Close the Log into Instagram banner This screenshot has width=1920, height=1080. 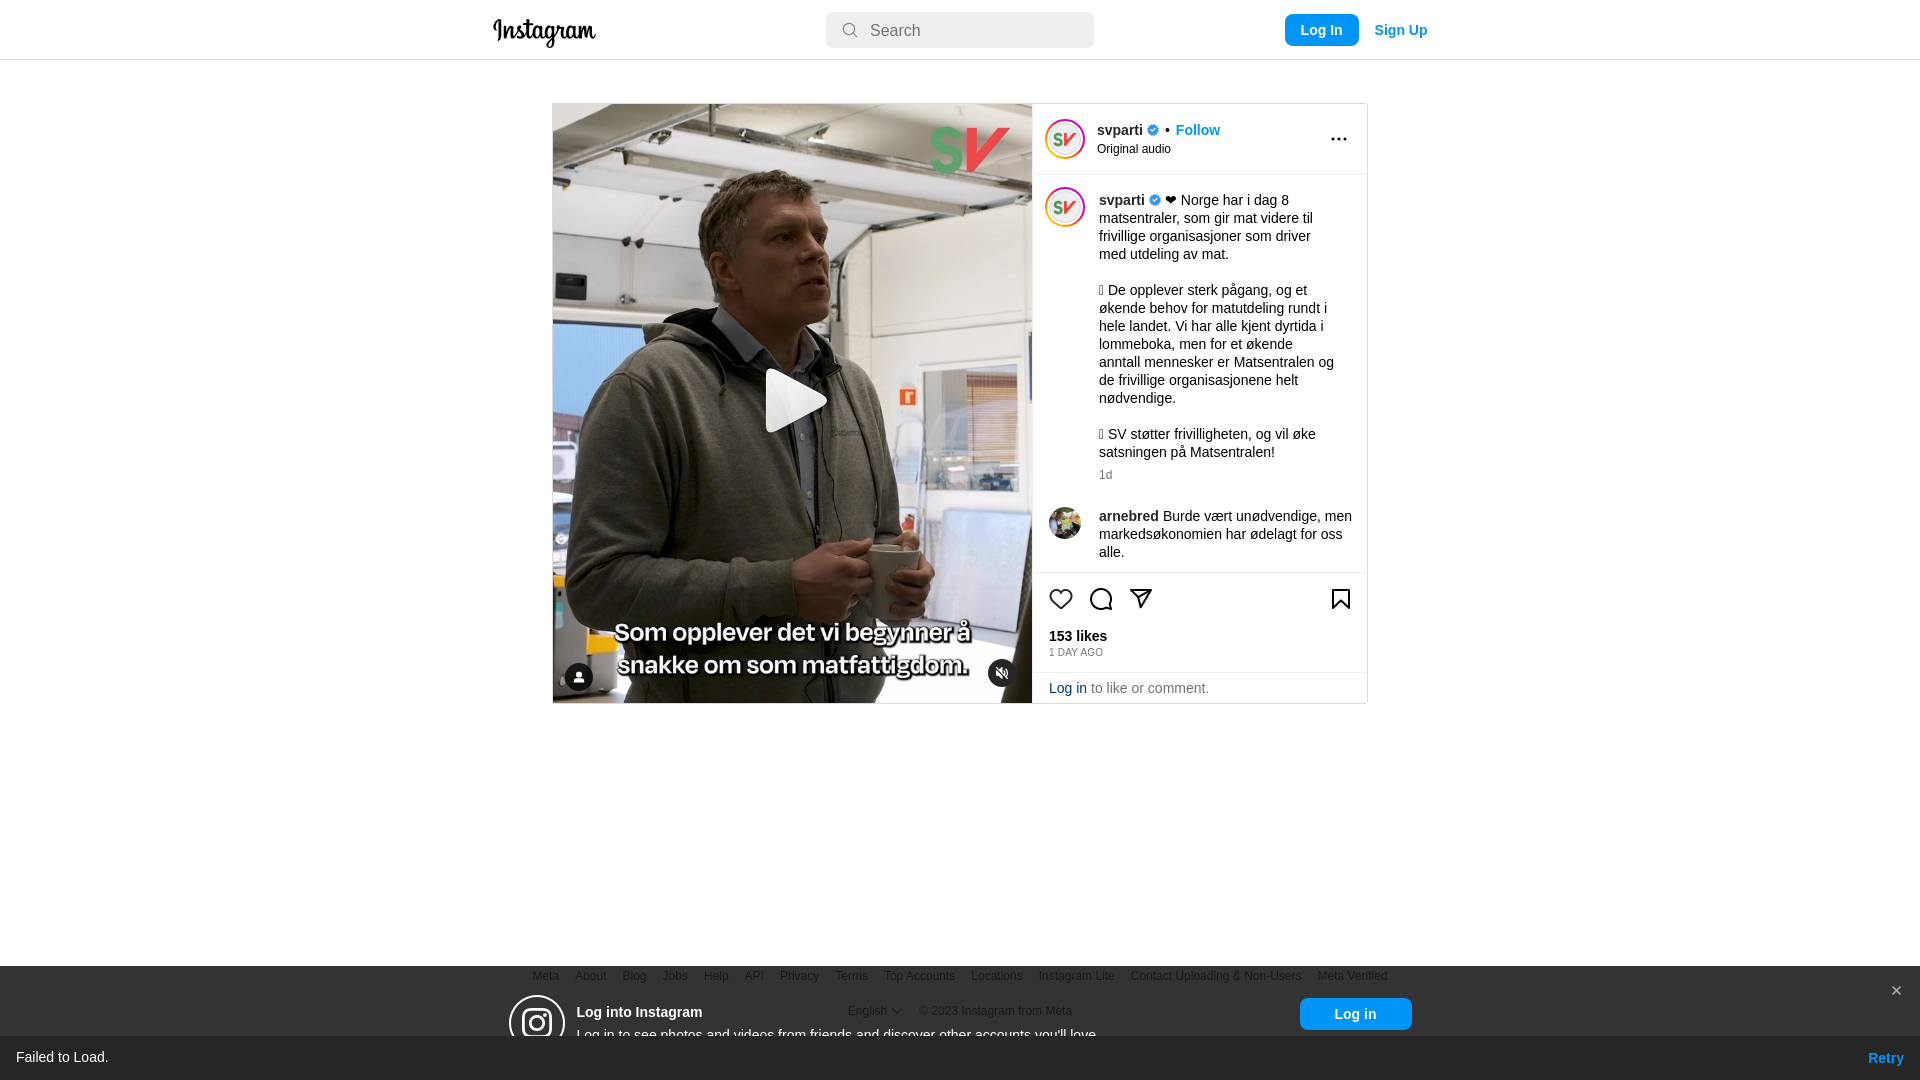pos(1896,991)
